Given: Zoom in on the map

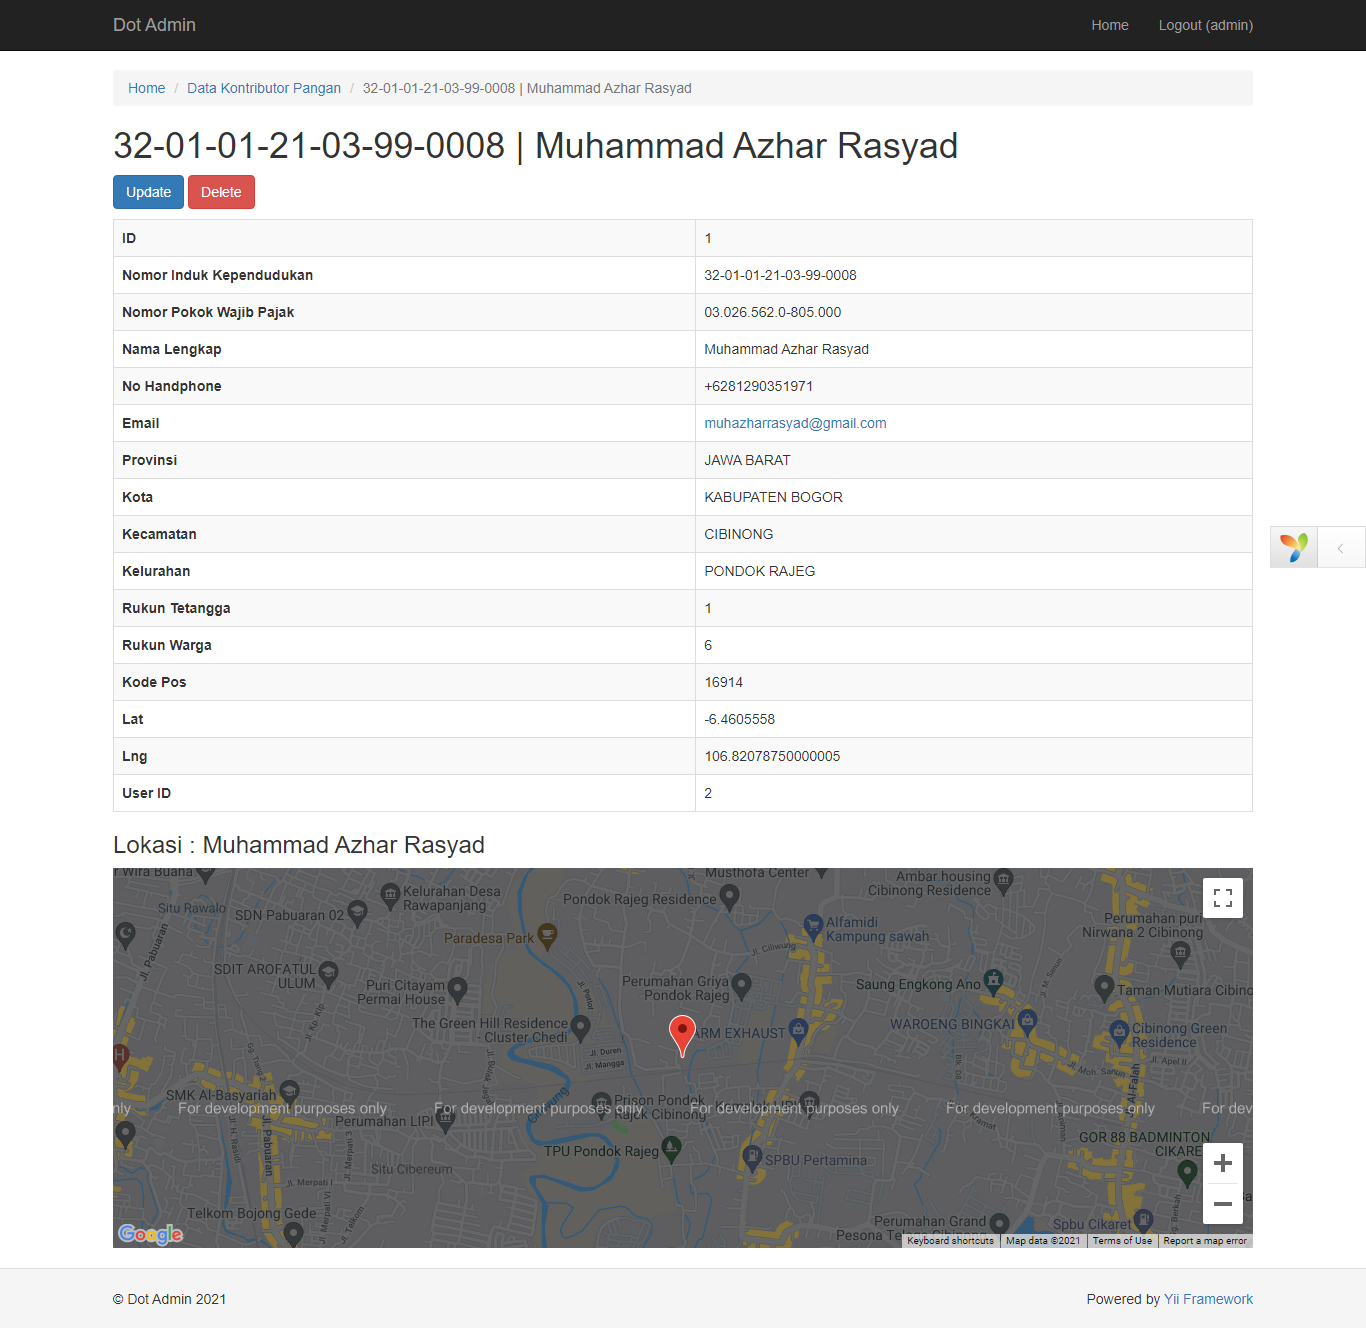Looking at the screenshot, I should point(1223,1163).
